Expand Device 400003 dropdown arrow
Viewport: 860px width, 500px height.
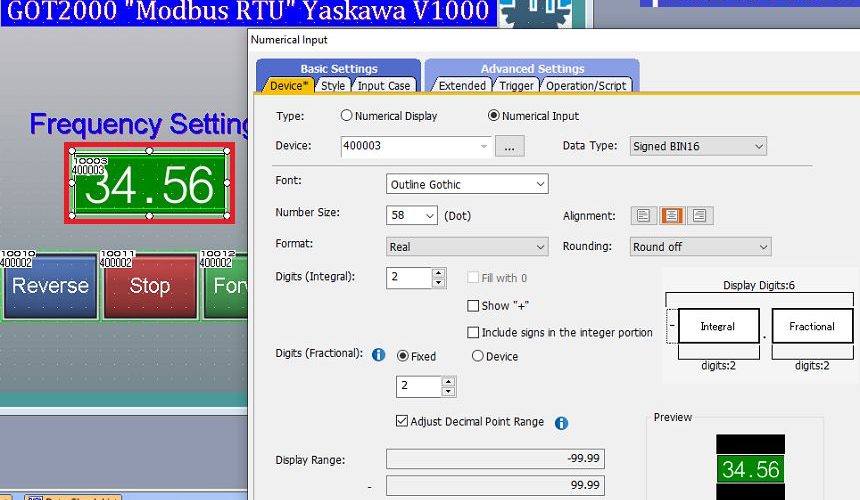[484, 146]
